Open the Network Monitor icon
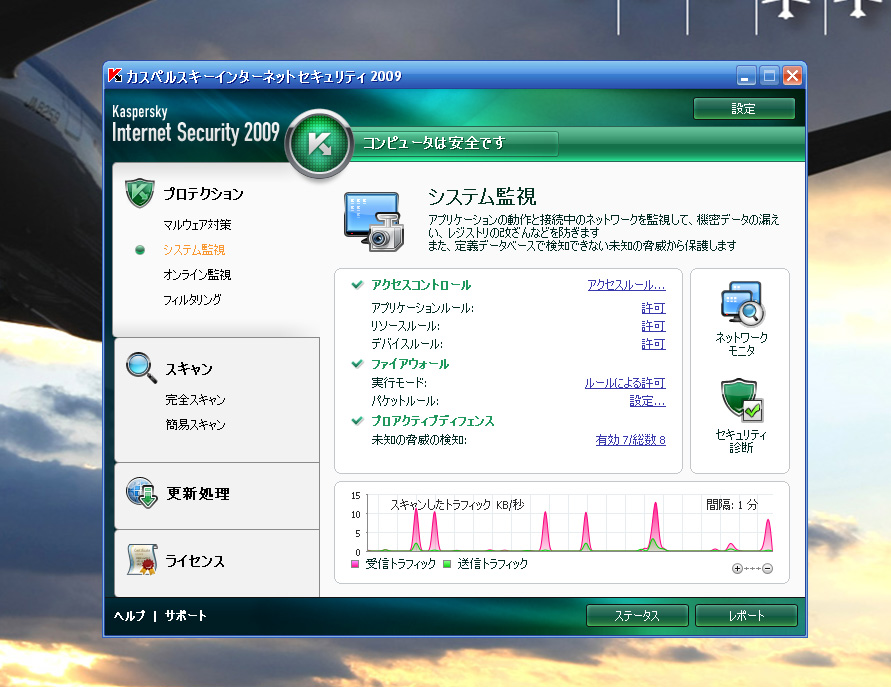Viewport: 891px width, 687px height. tap(742, 304)
